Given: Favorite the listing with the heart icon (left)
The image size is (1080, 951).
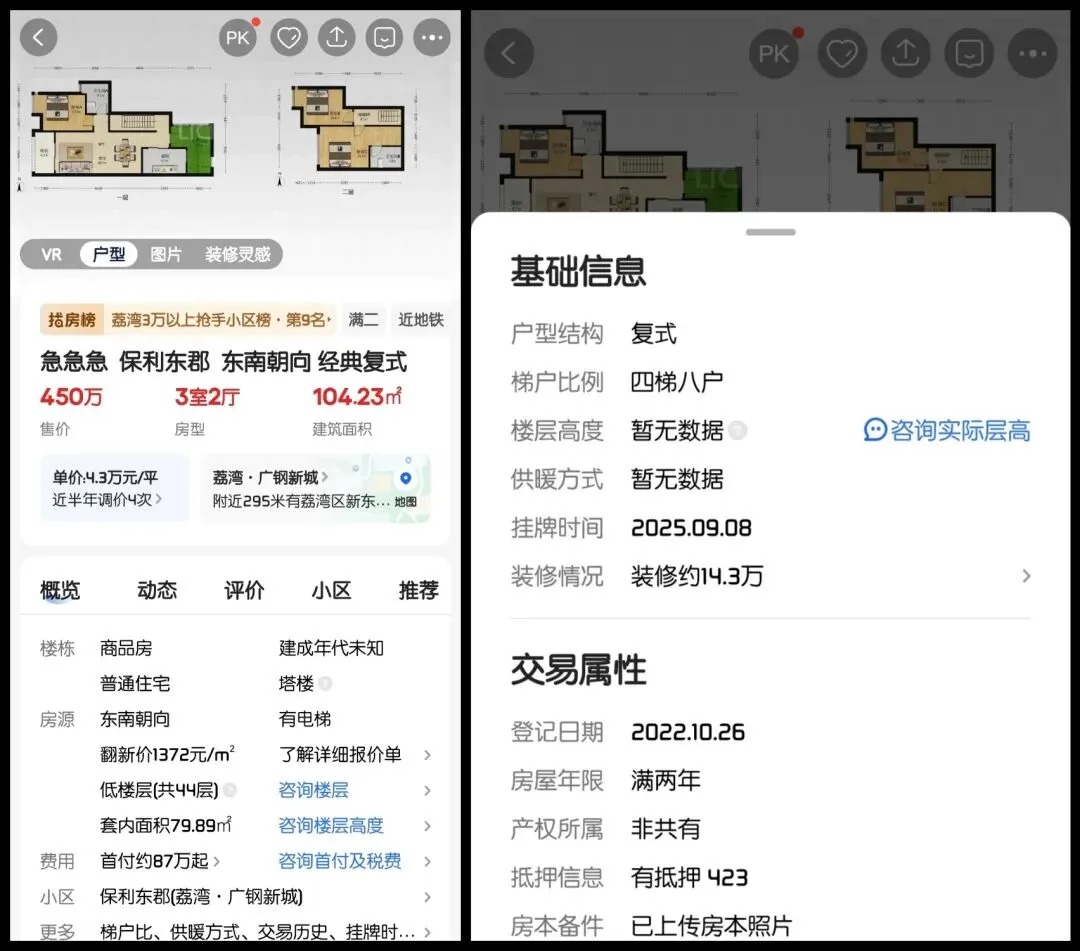Looking at the screenshot, I should pos(289,37).
